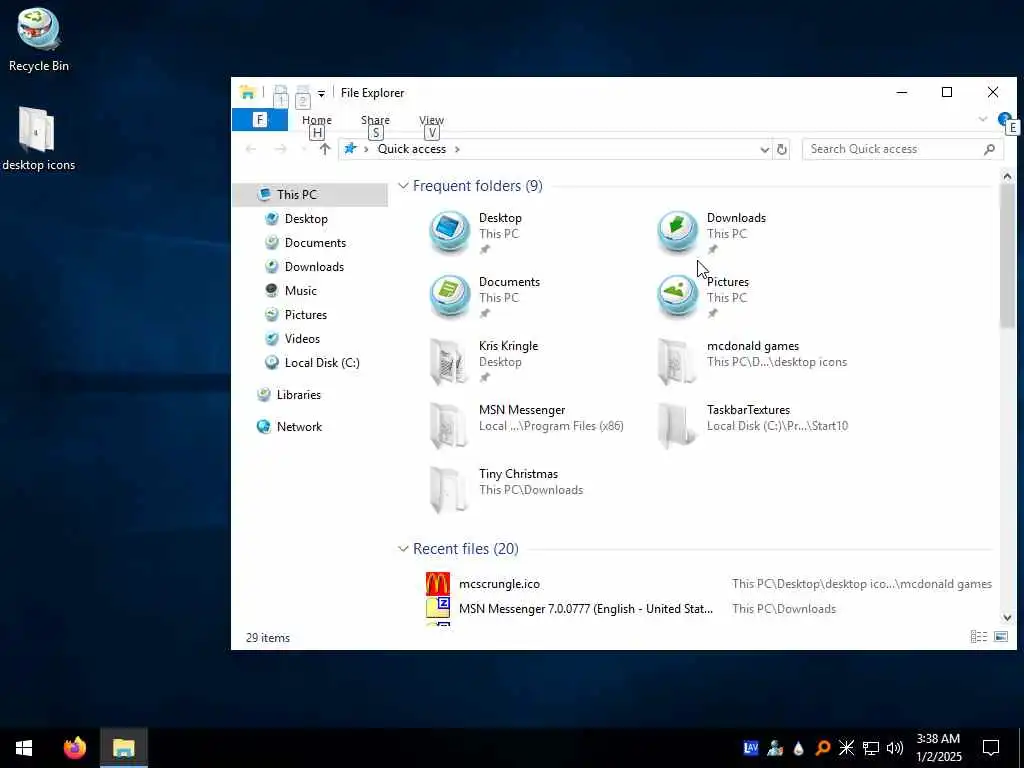Open the File tab
Image resolution: width=1024 pixels, height=768 pixels.
point(260,120)
